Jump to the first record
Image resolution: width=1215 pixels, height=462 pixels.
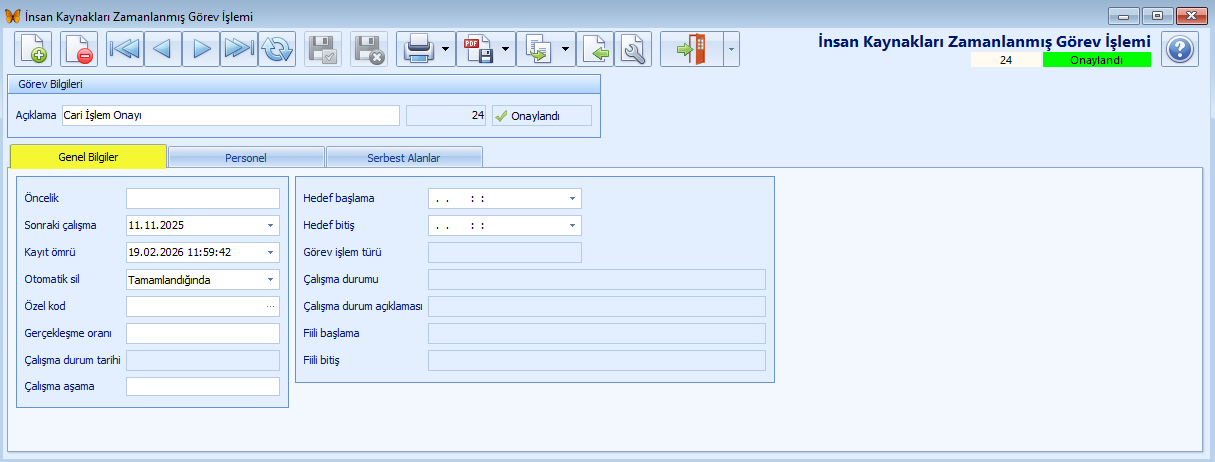coord(125,48)
